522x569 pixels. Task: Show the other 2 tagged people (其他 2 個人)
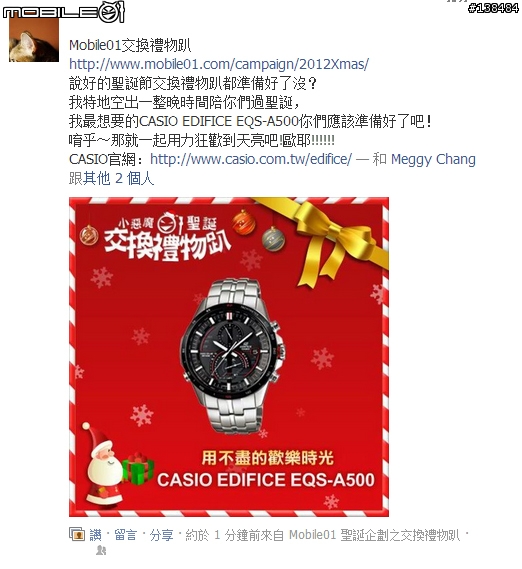[118, 179]
